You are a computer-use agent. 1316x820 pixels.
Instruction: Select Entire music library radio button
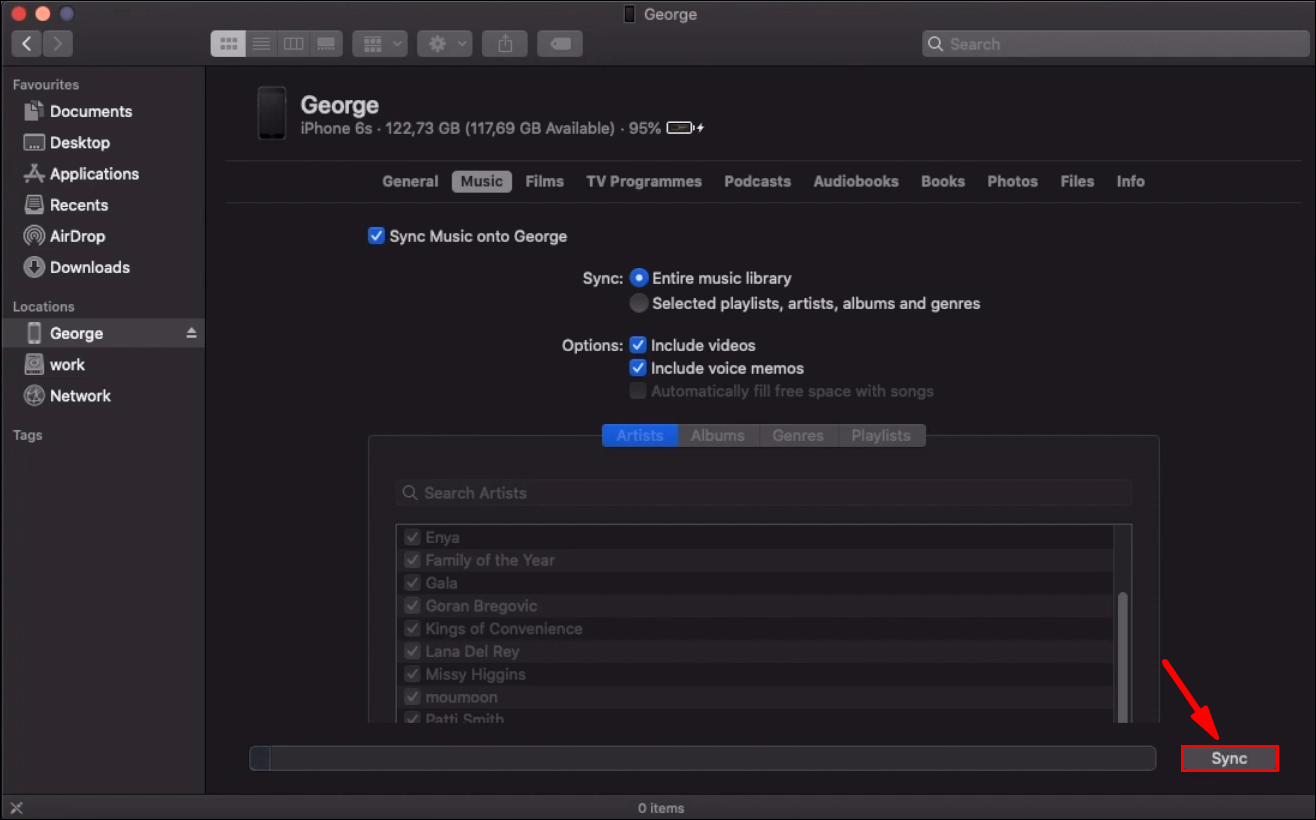pyautogui.click(x=639, y=278)
